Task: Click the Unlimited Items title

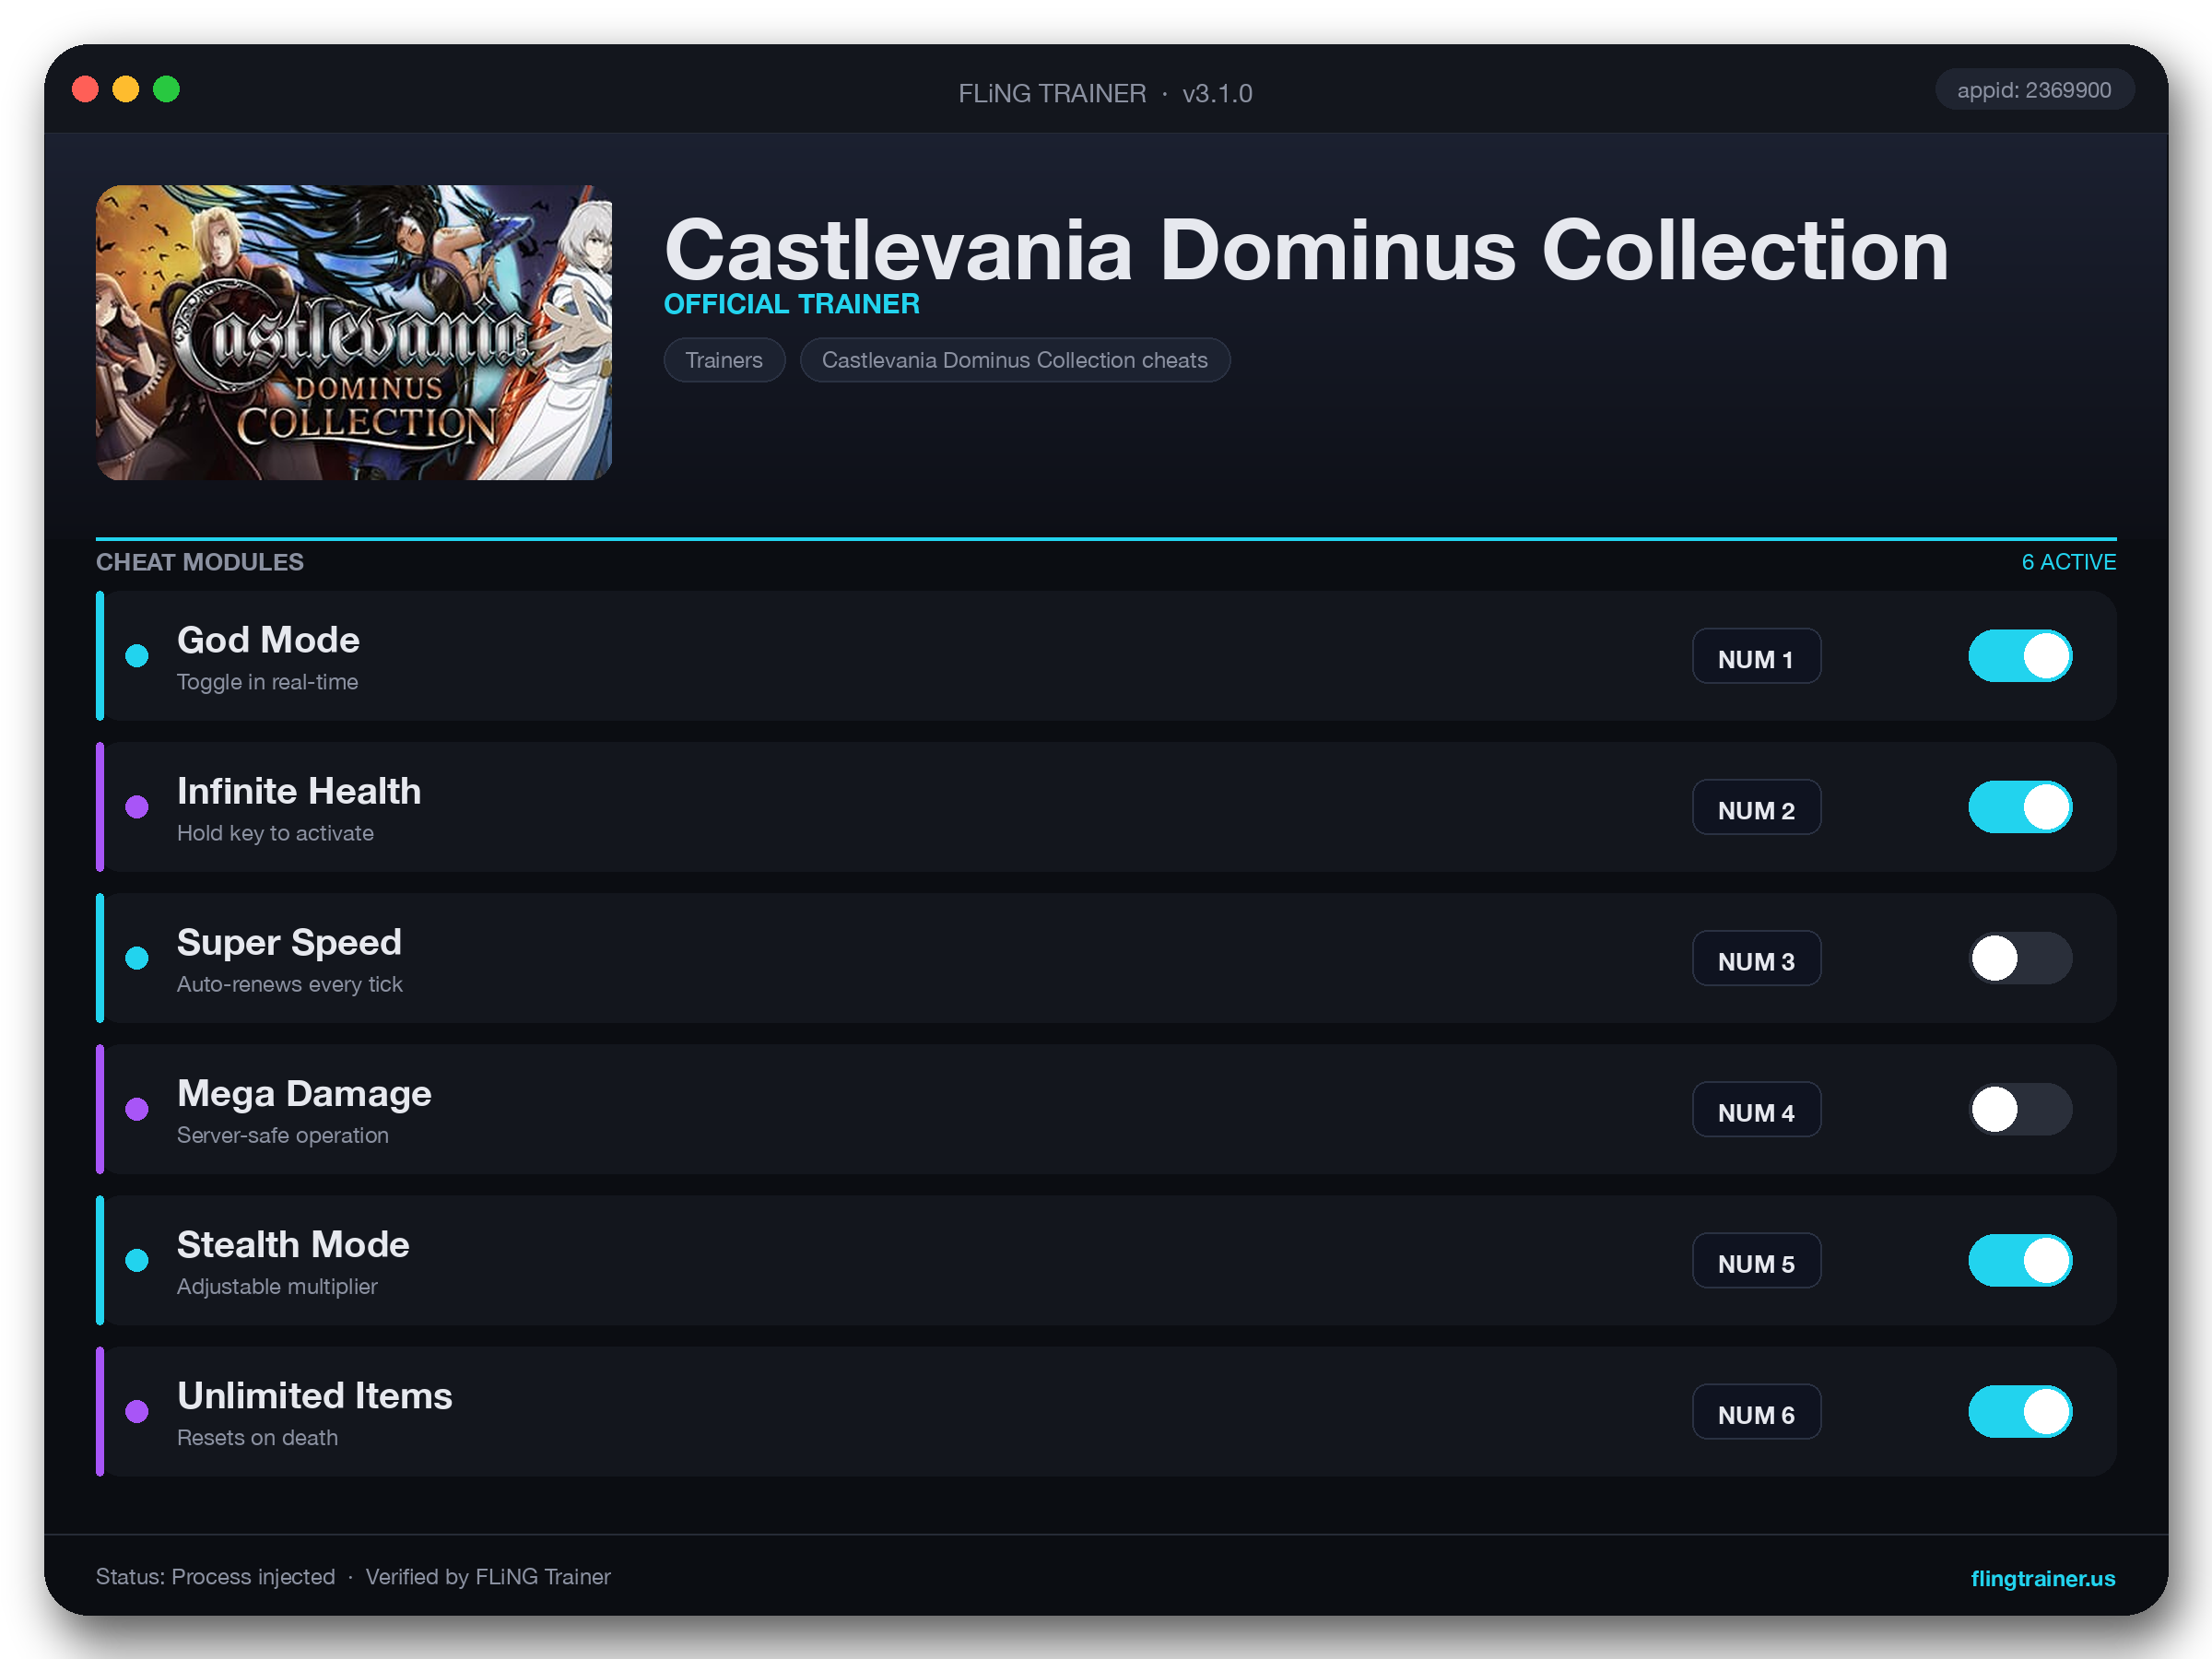Action: click(x=315, y=1395)
